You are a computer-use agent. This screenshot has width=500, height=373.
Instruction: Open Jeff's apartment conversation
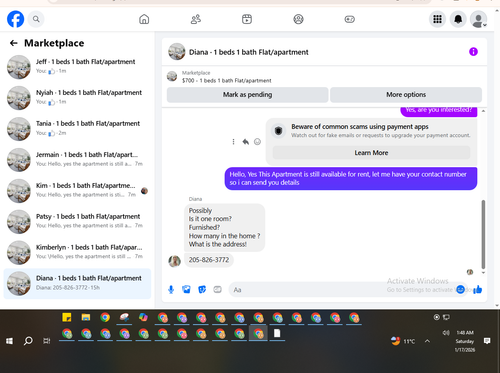(77, 67)
